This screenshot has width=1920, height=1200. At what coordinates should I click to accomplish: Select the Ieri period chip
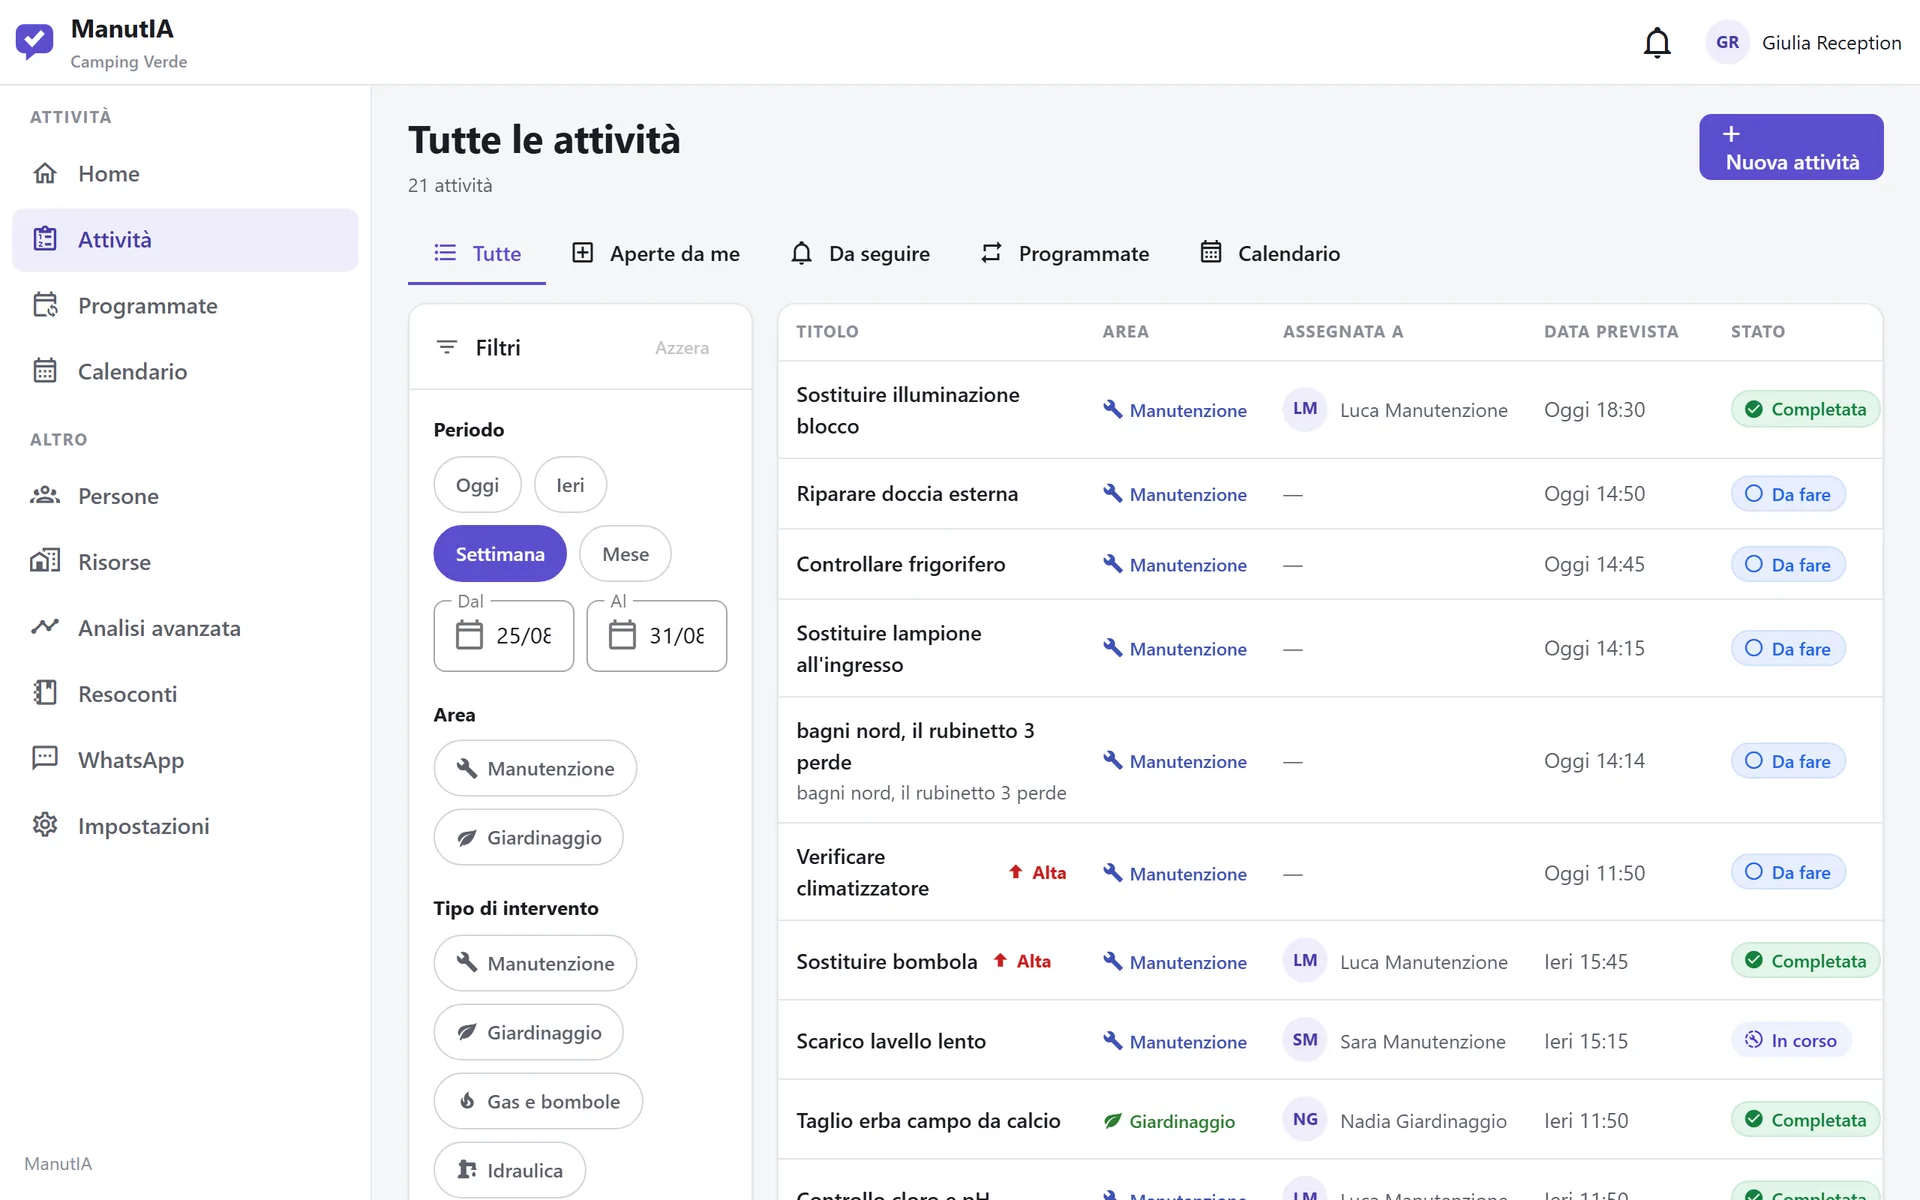[x=571, y=485]
